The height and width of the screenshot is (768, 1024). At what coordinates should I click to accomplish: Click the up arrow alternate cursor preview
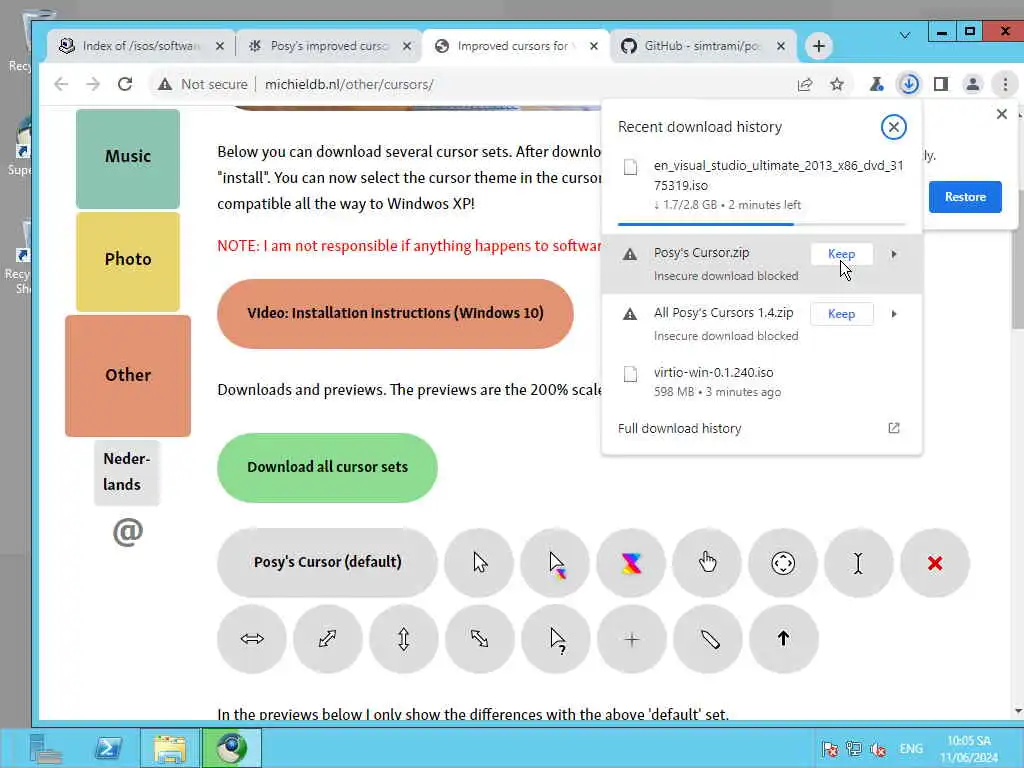pyautogui.click(x=784, y=639)
